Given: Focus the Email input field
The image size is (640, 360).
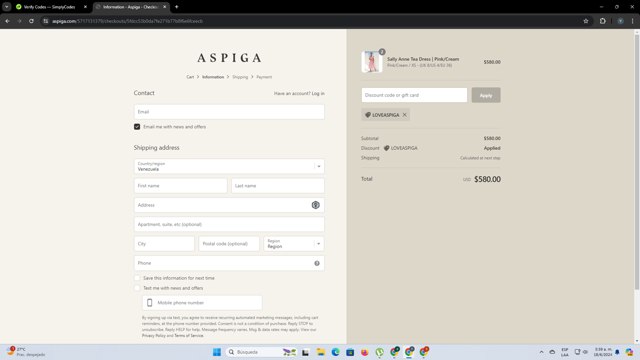Looking at the screenshot, I should 229,112.
